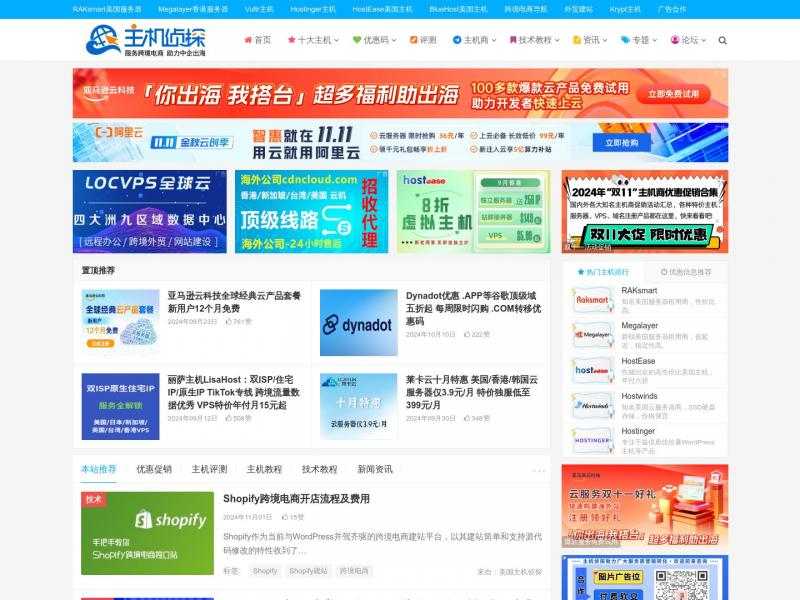800x600 pixels.
Task: Click the Hostwinds logo icon
Action: tap(592, 406)
